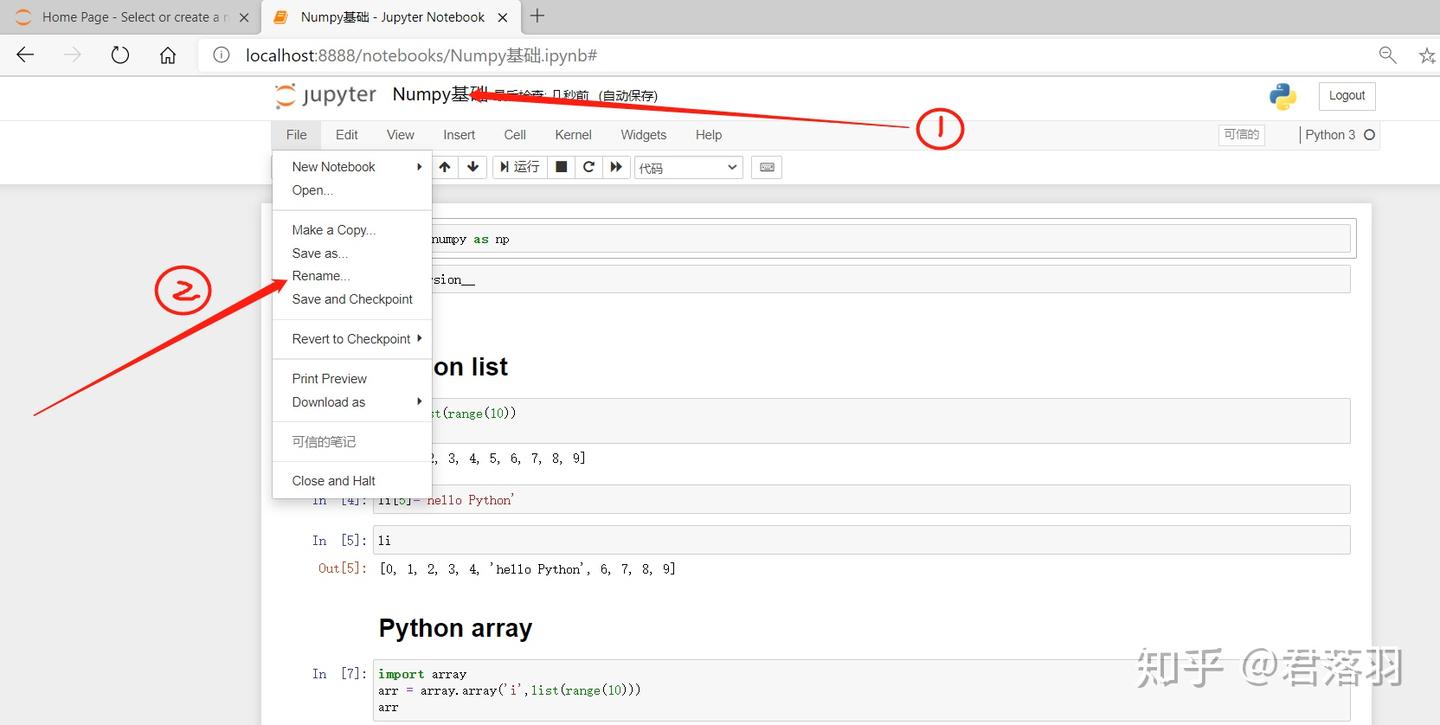Click the kernel status circle beside Python 3
Image resolution: width=1440 pixels, height=725 pixels.
coord(1368,134)
